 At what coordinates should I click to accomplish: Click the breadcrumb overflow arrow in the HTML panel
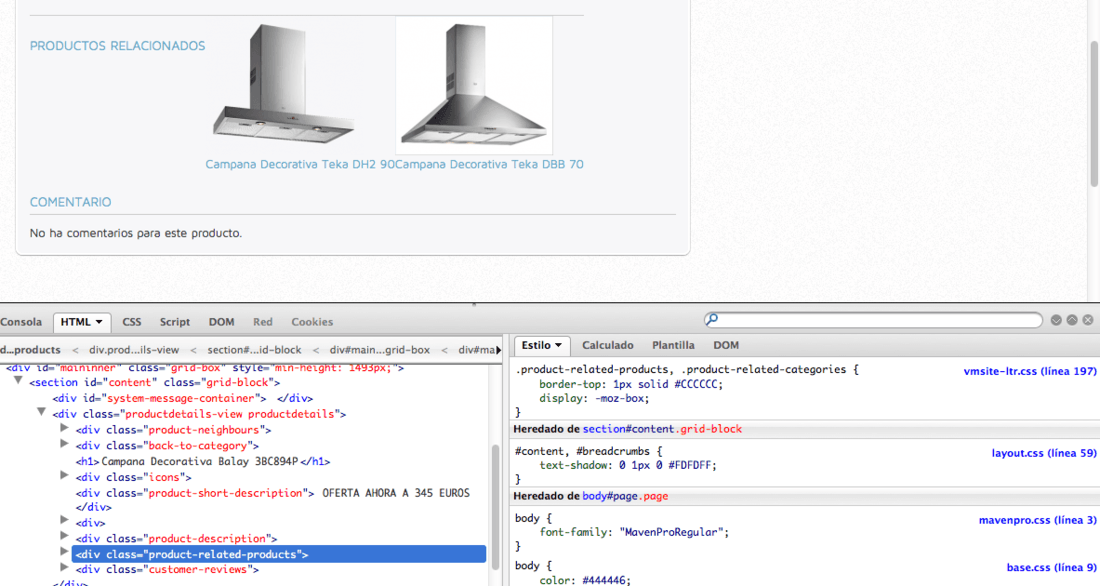[x=499, y=349]
